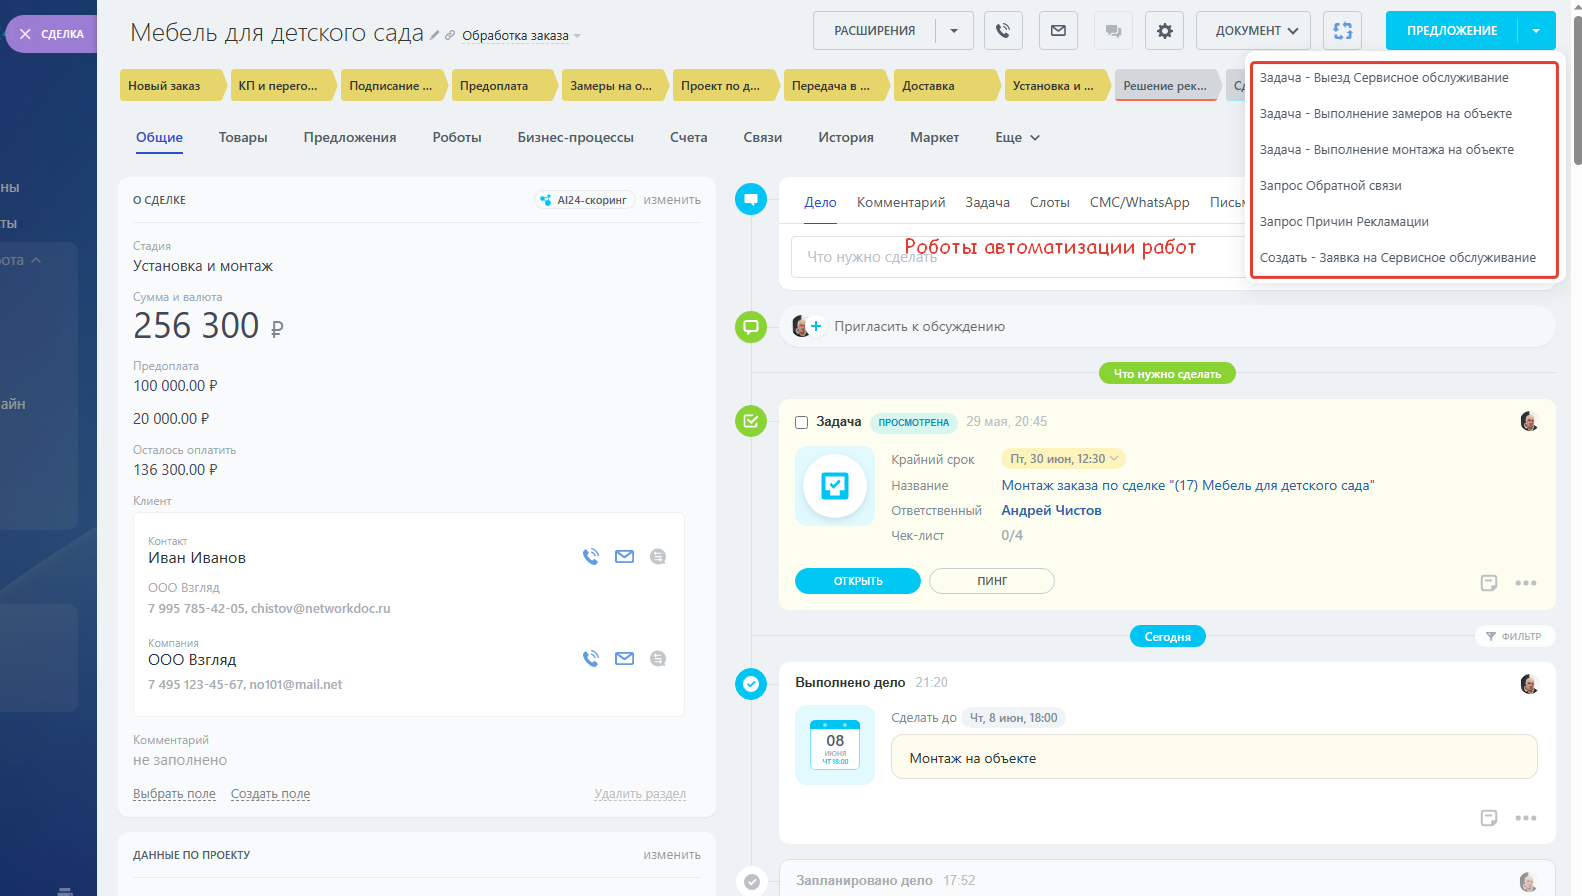This screenshot has width=1582, height=896.
Task: Click the Создать поле link
Action: [x=270, y=794]
